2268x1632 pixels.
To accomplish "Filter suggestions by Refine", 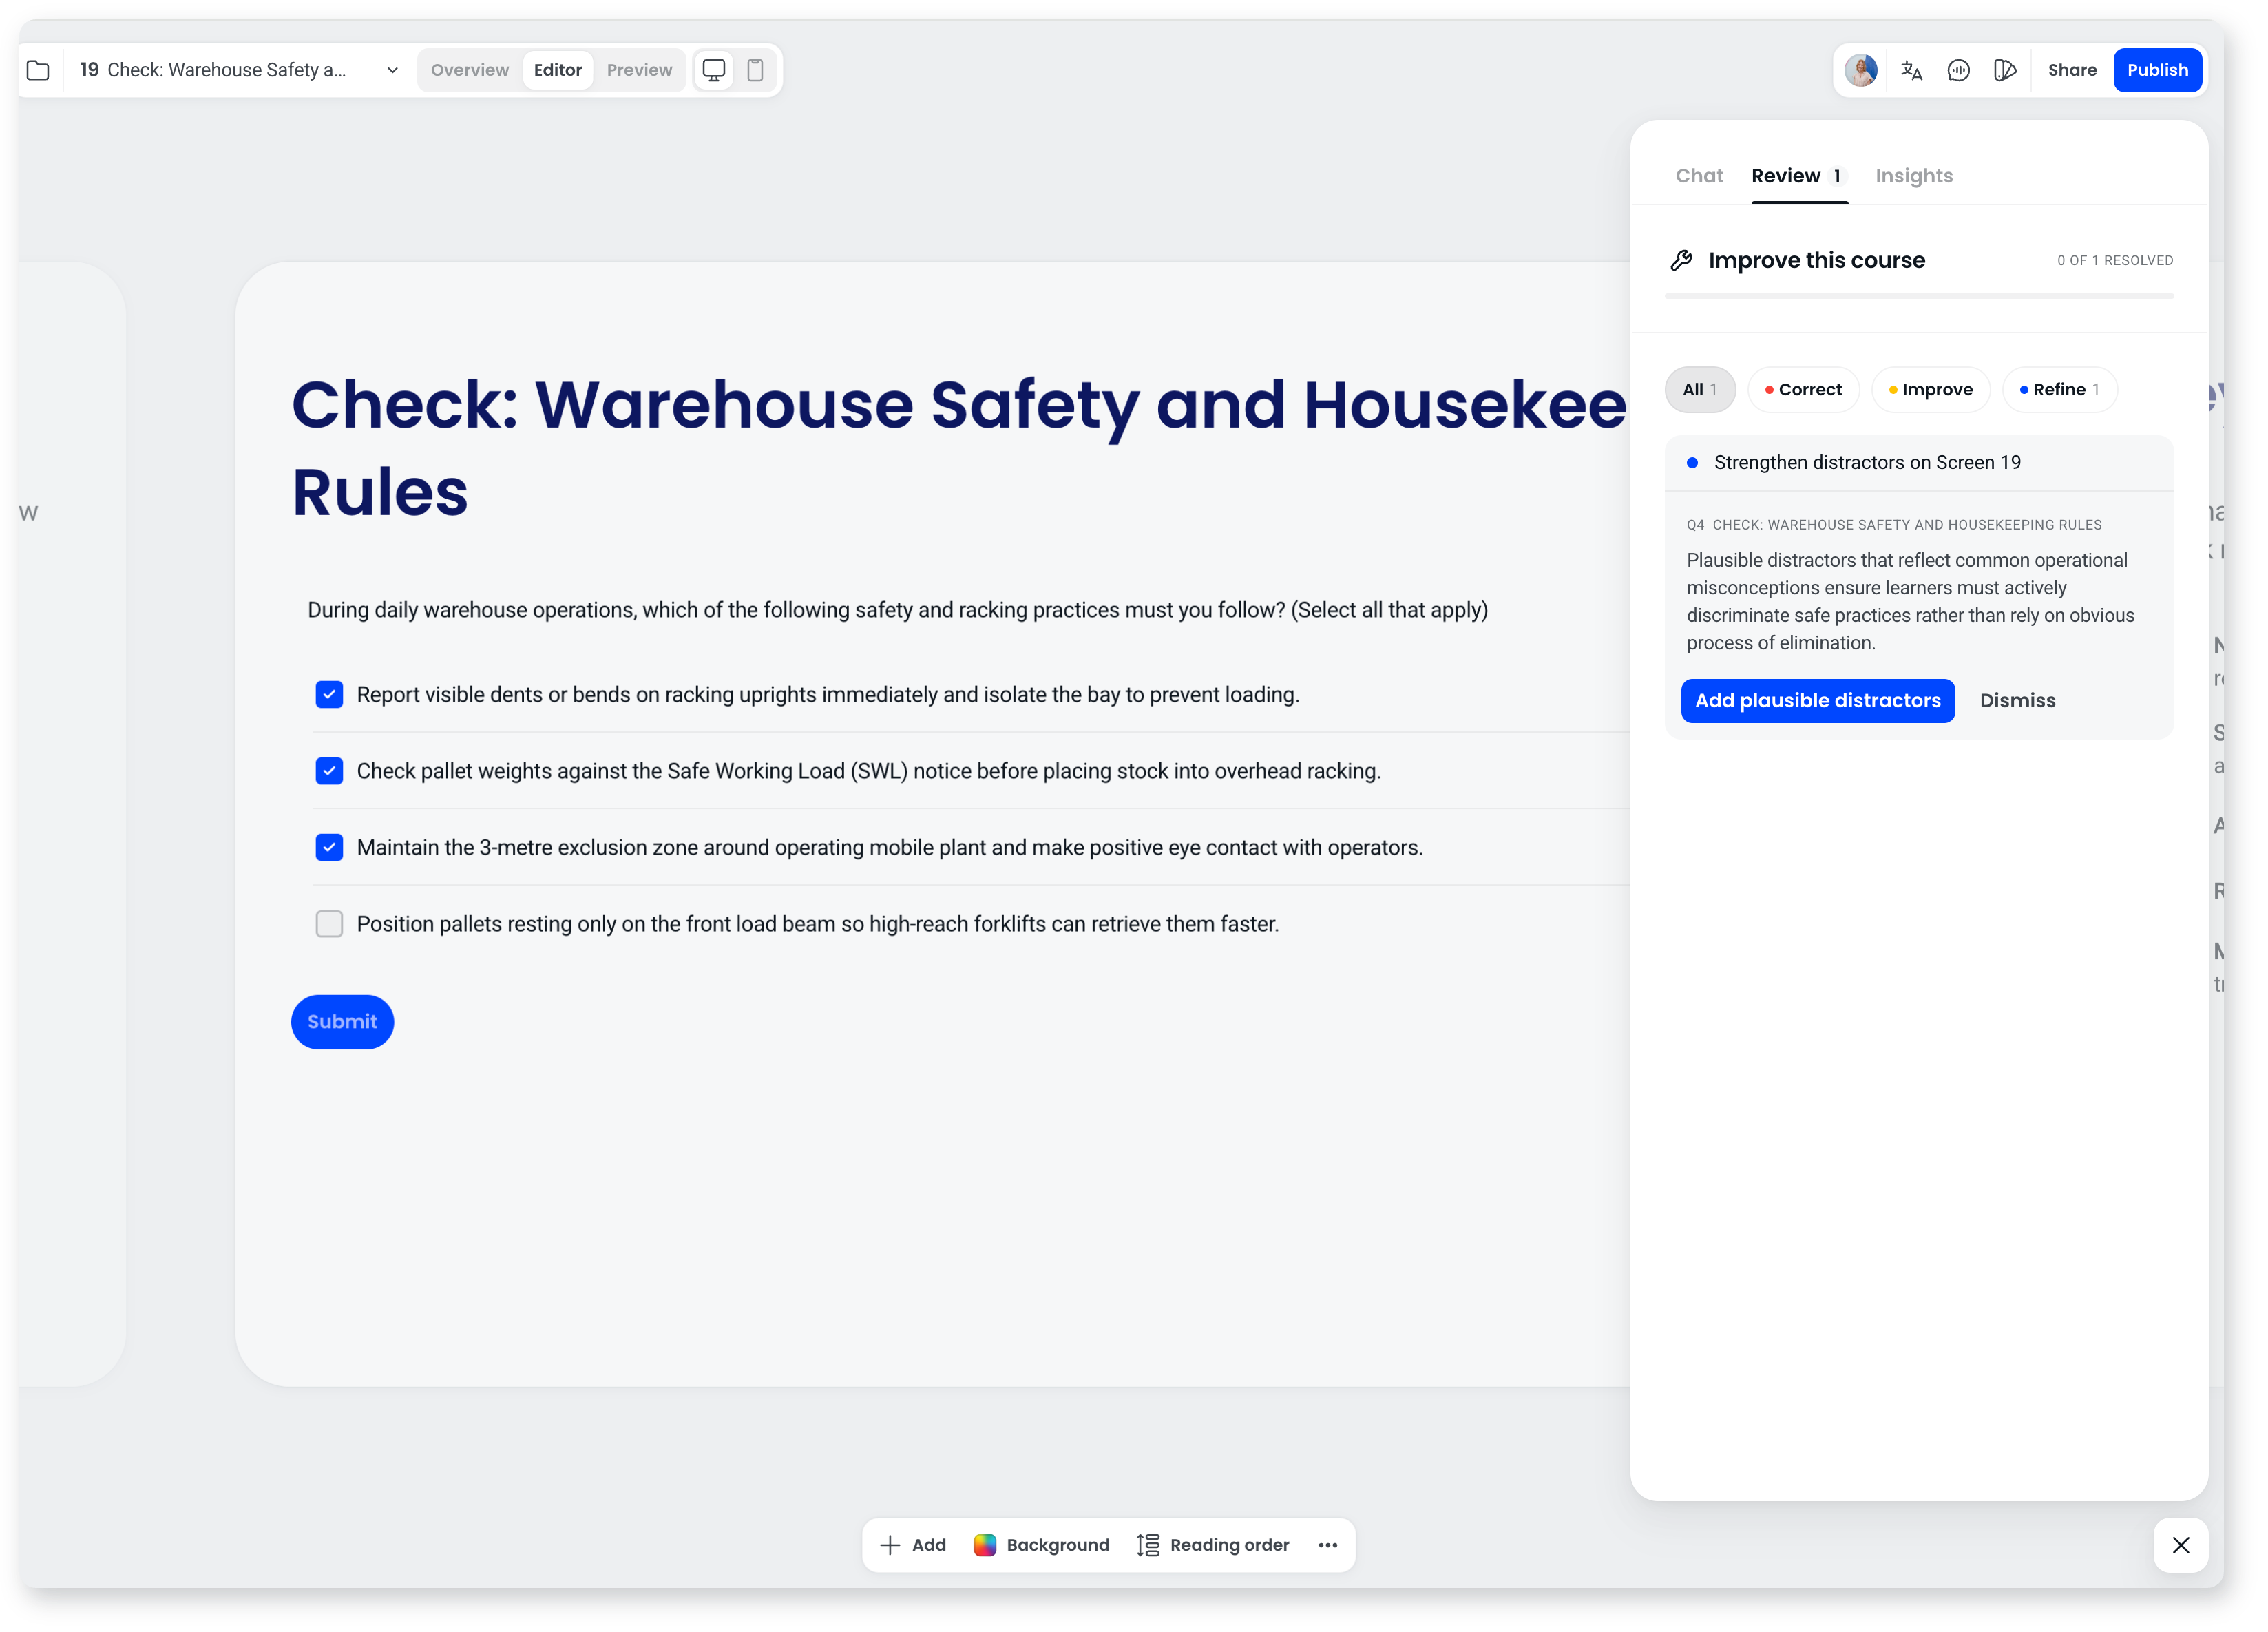I will [x=2059, y=390].
